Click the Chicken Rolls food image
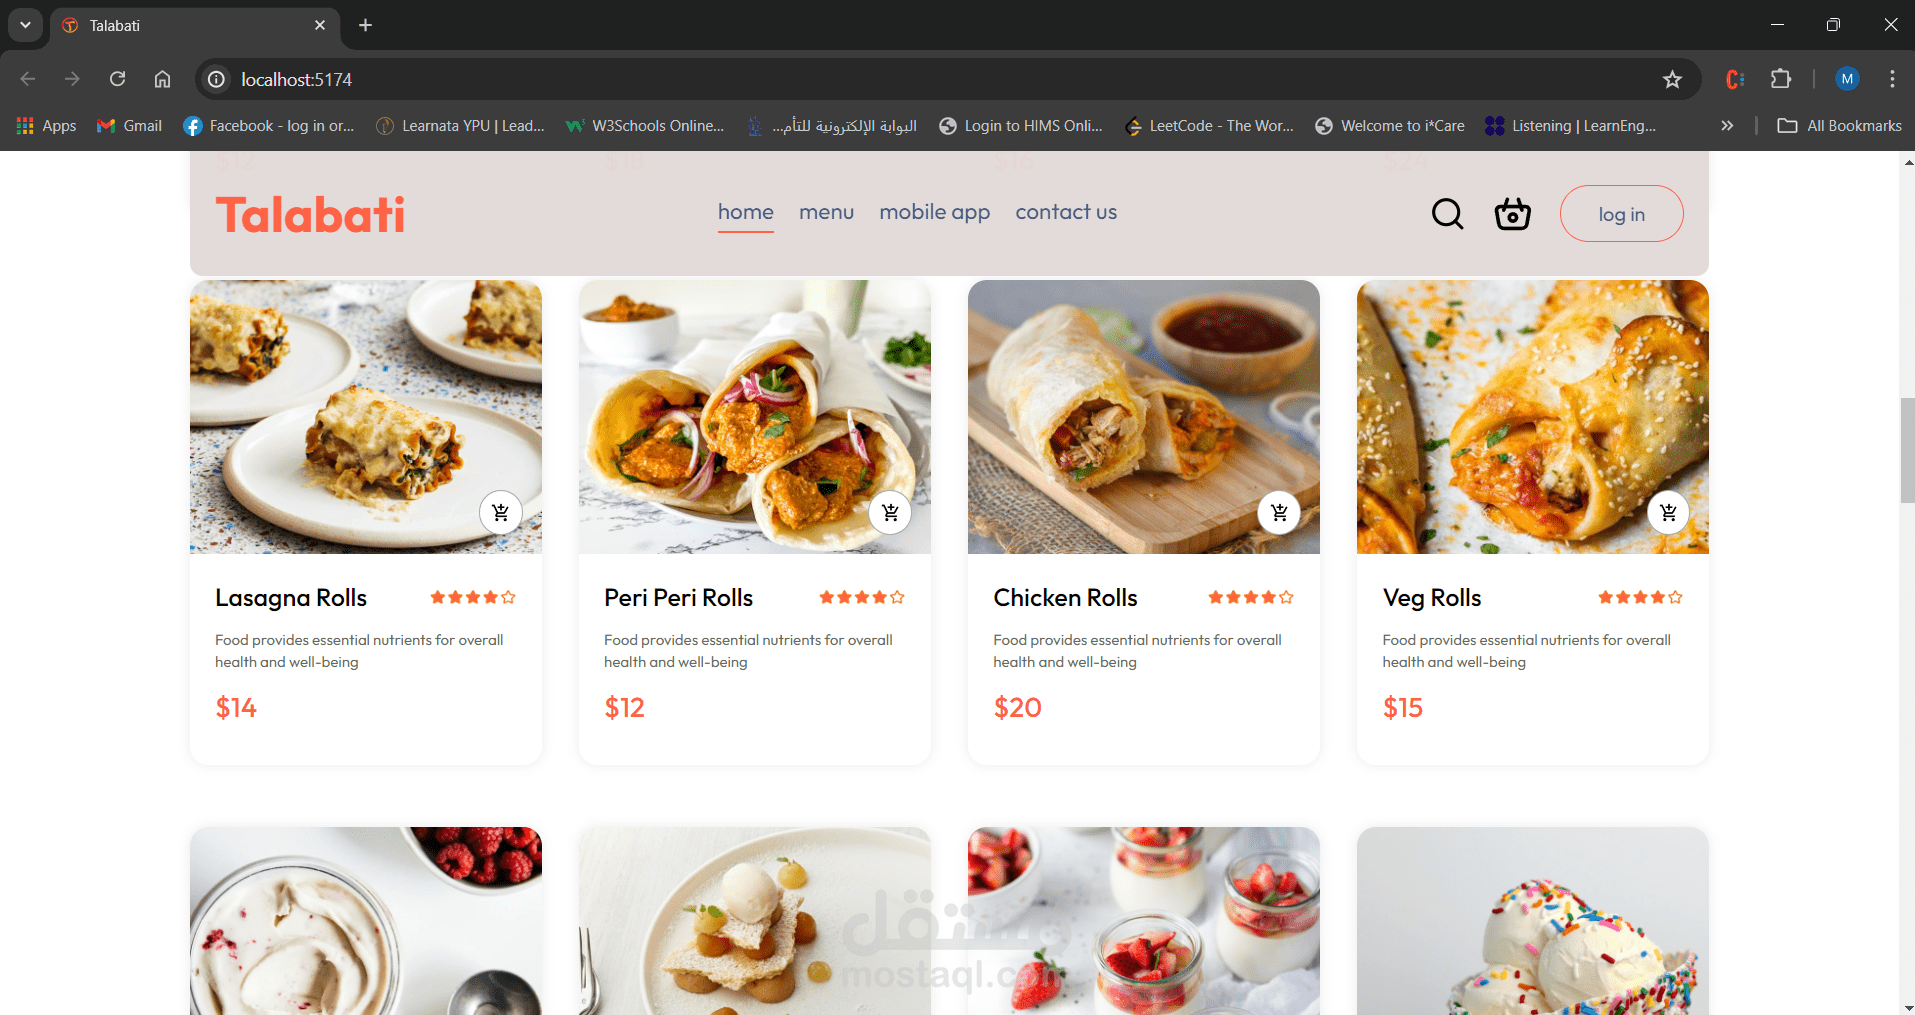This screenshot has width=1915, height=1015. pos(1144,417)
